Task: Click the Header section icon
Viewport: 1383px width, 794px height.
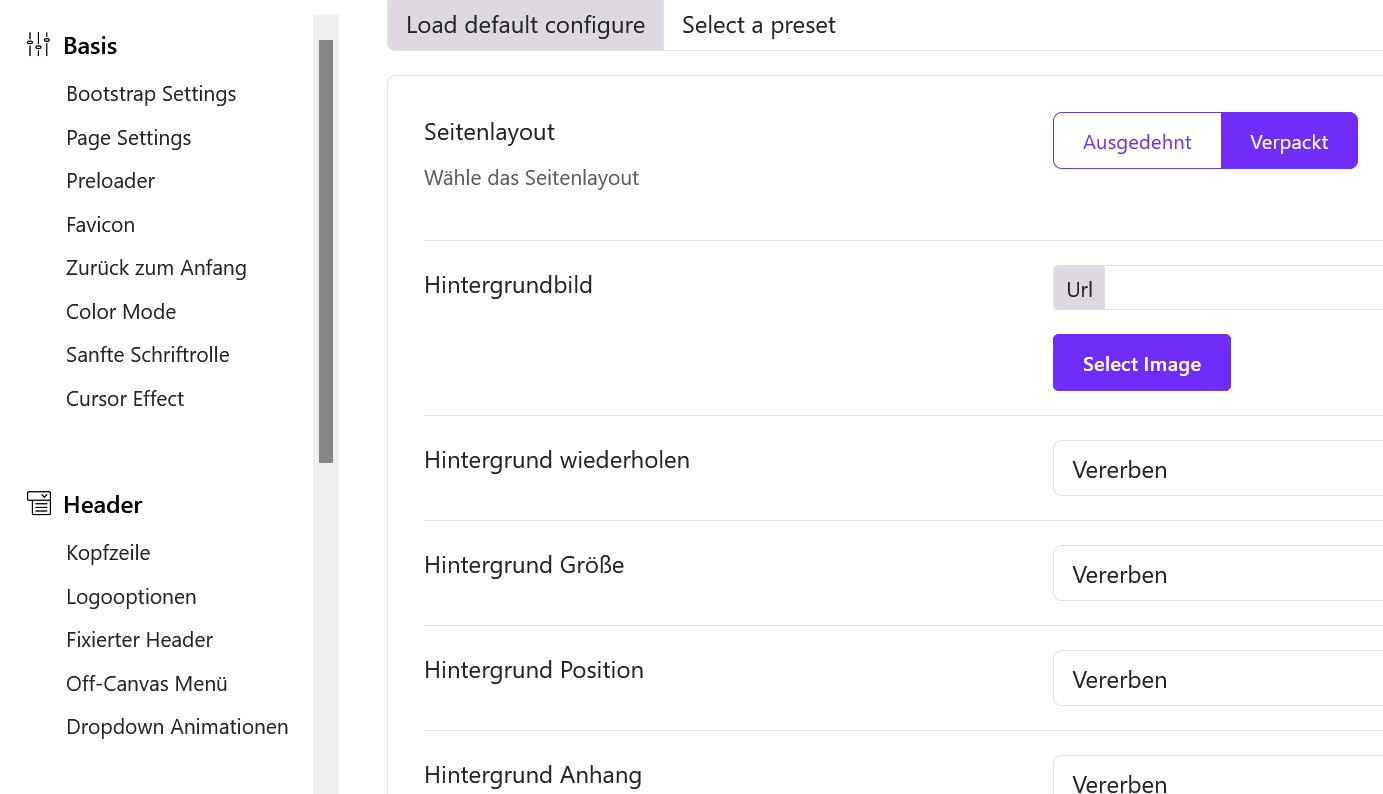Action: [39, 503]
